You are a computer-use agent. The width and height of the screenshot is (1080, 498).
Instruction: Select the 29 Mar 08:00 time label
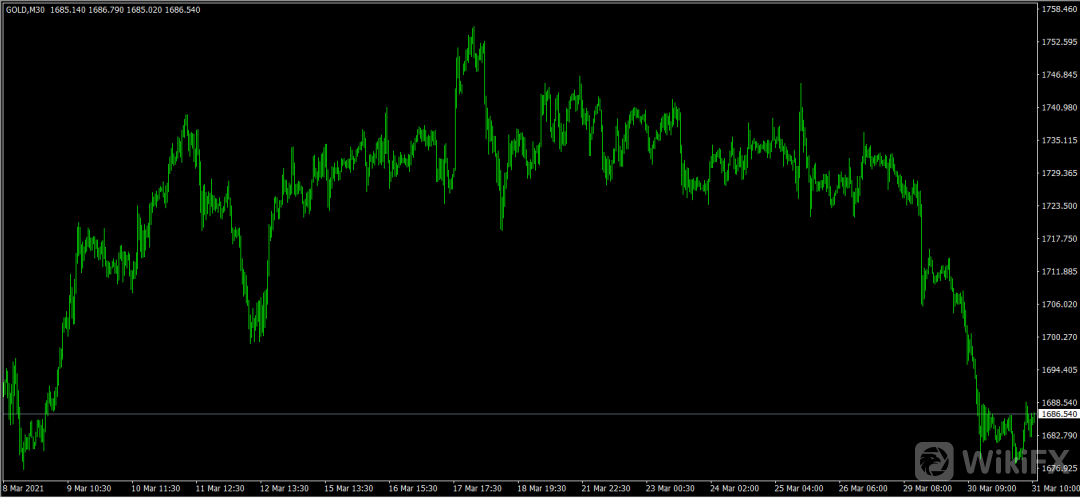[925, 490]
